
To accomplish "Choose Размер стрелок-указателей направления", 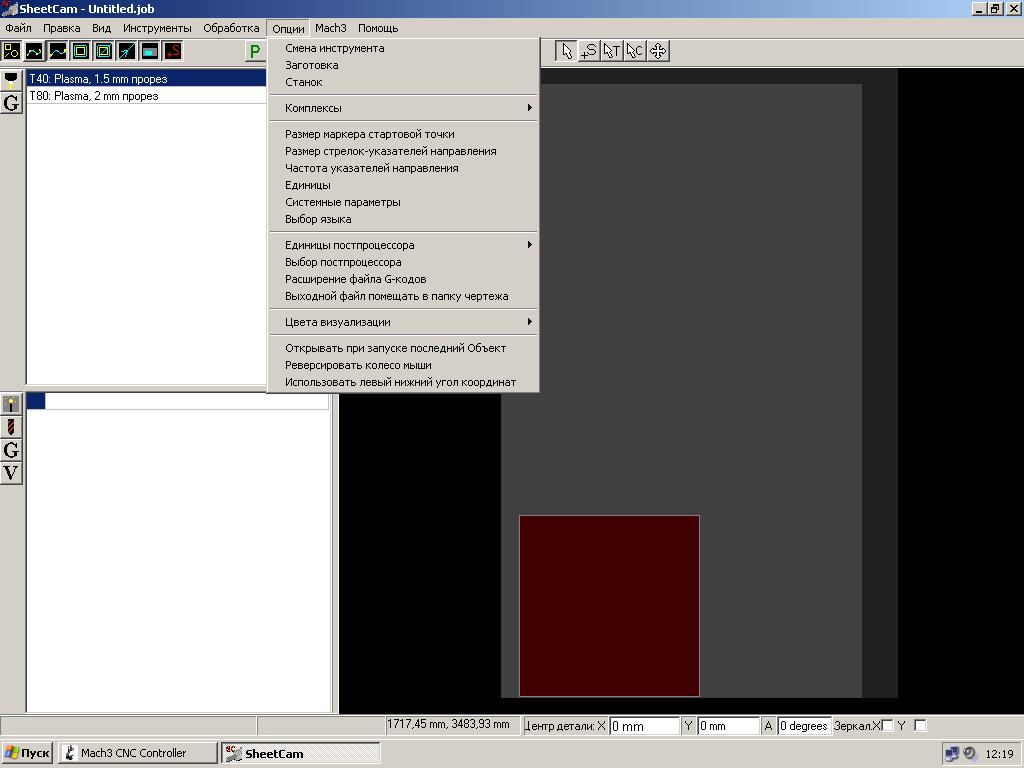I will pos(404,151).
